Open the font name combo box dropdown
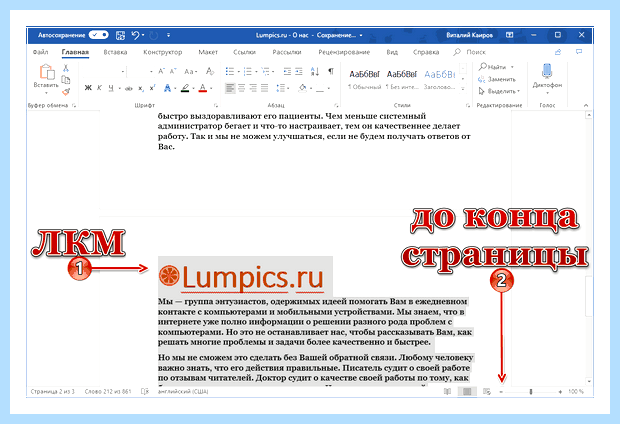 [x=123, y=72]
